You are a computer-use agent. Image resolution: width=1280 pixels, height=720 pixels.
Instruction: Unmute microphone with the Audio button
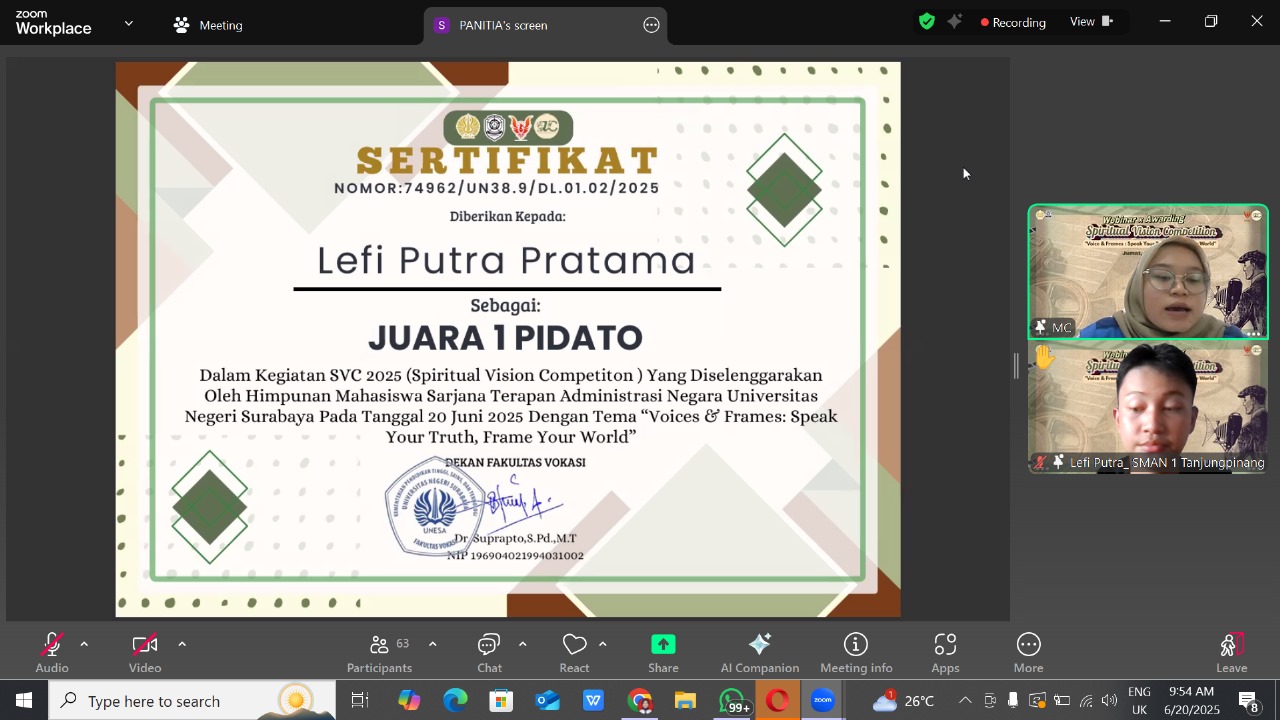[x=52, y=653]
